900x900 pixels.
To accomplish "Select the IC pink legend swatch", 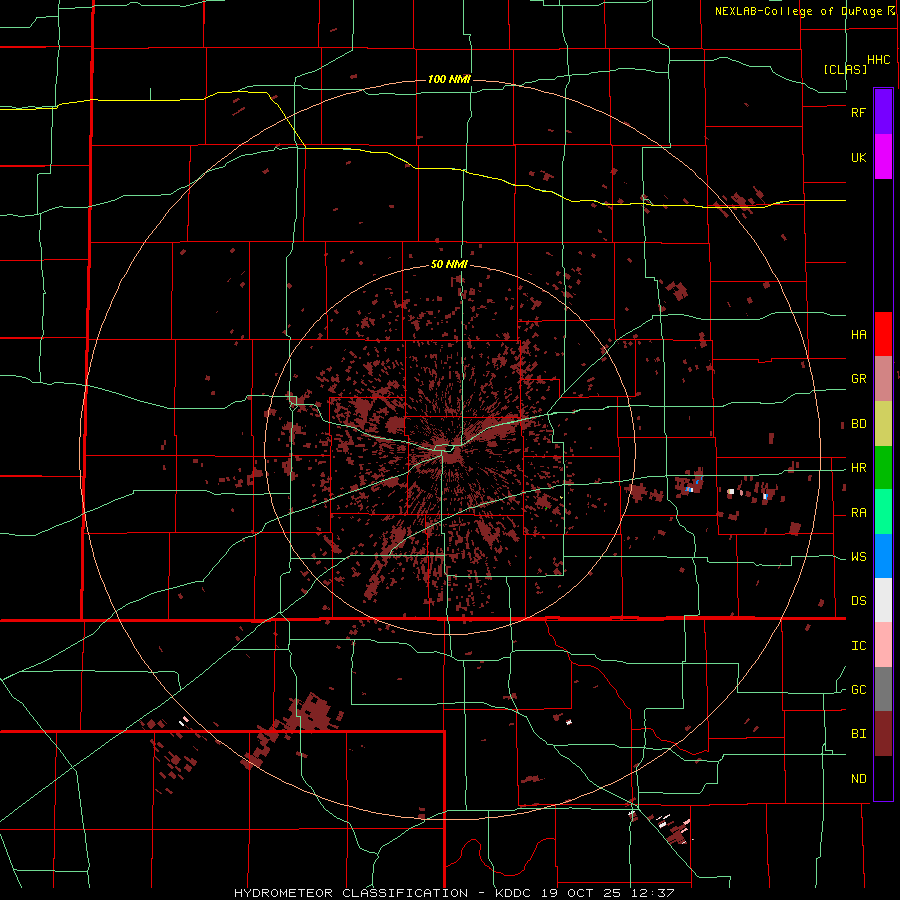I will pyautogui.click(x=883, y=645).
